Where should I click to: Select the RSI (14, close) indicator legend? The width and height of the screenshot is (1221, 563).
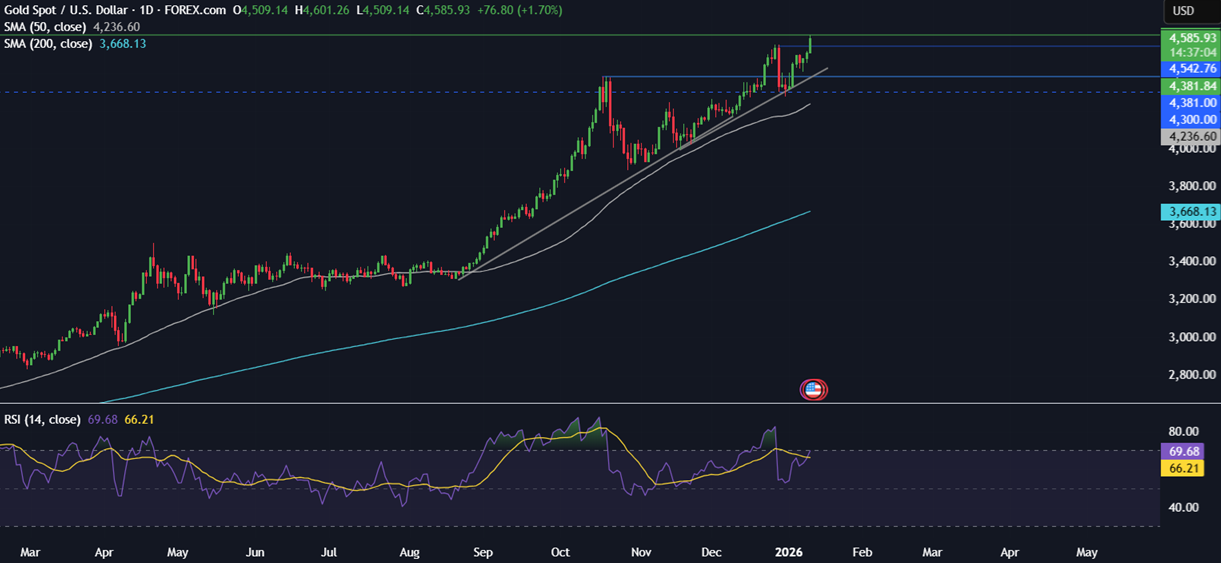tap(42, 420)
